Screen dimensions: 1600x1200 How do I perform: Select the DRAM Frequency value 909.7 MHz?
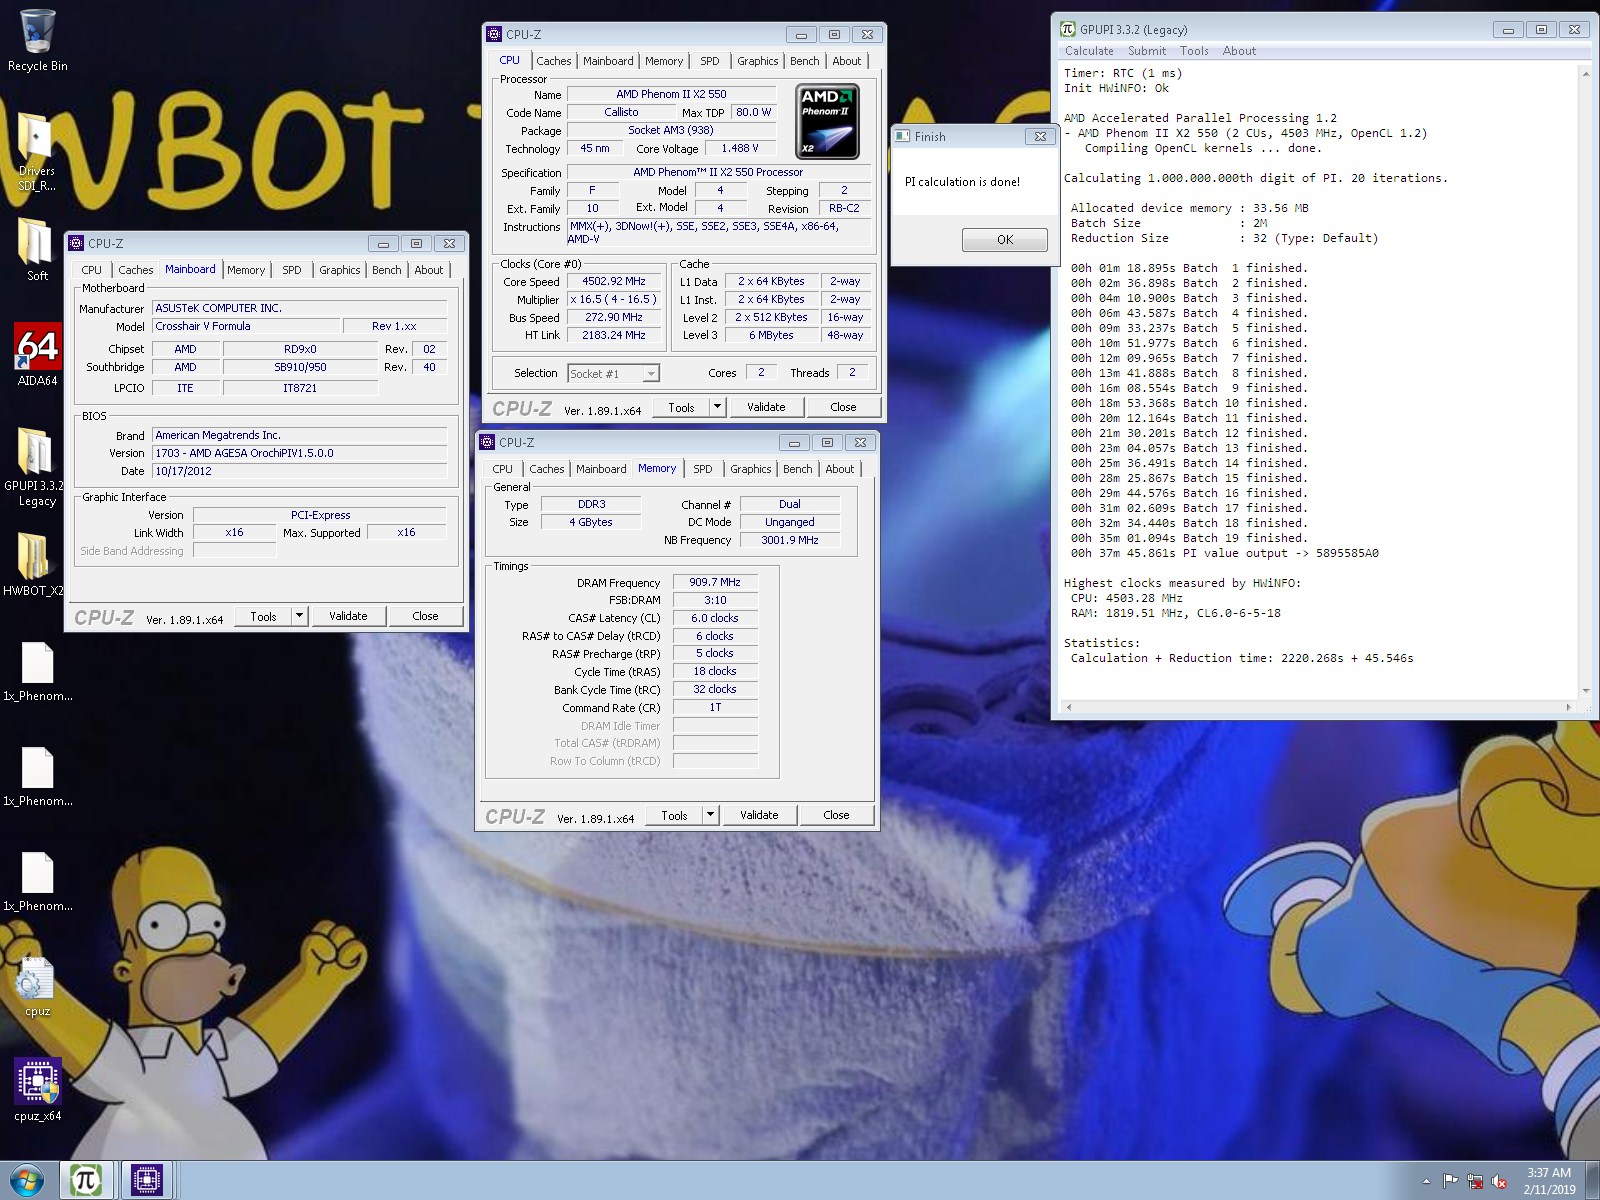point(715,582)
